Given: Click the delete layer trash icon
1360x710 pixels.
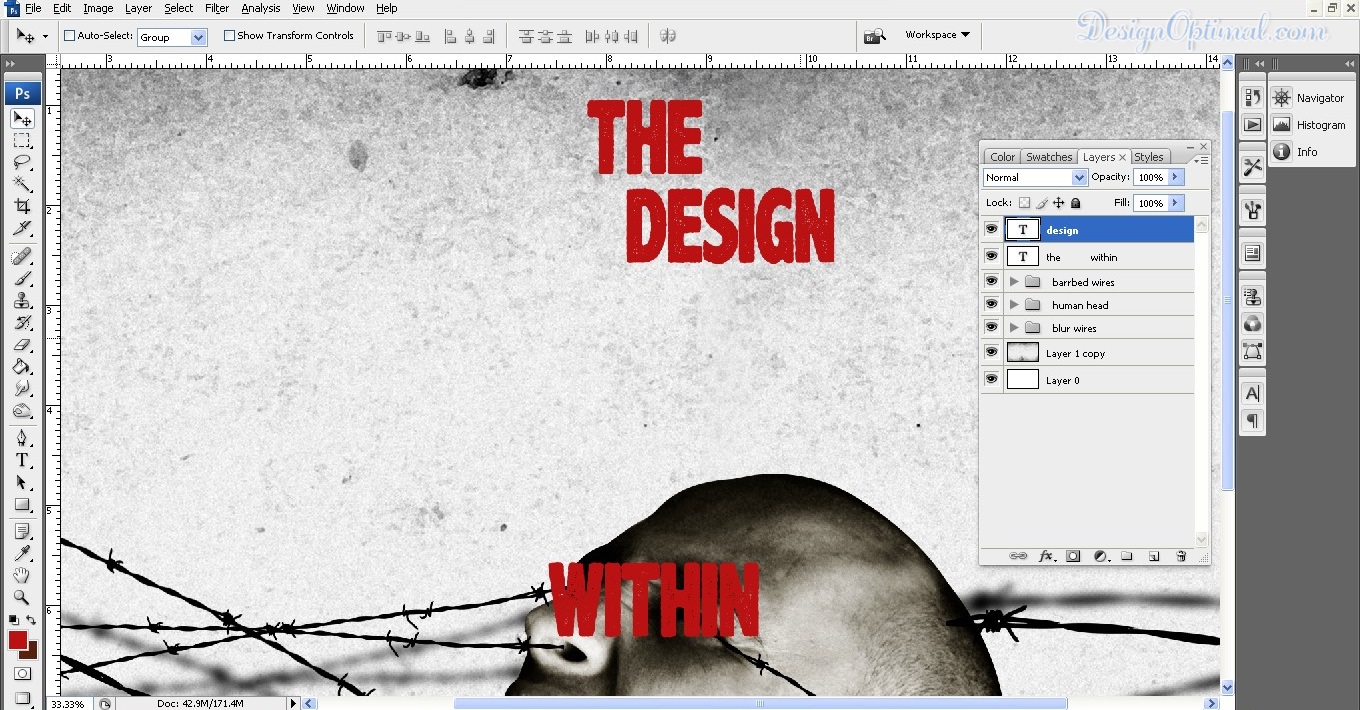Looking at the screenshot, I should point(1181,556).
